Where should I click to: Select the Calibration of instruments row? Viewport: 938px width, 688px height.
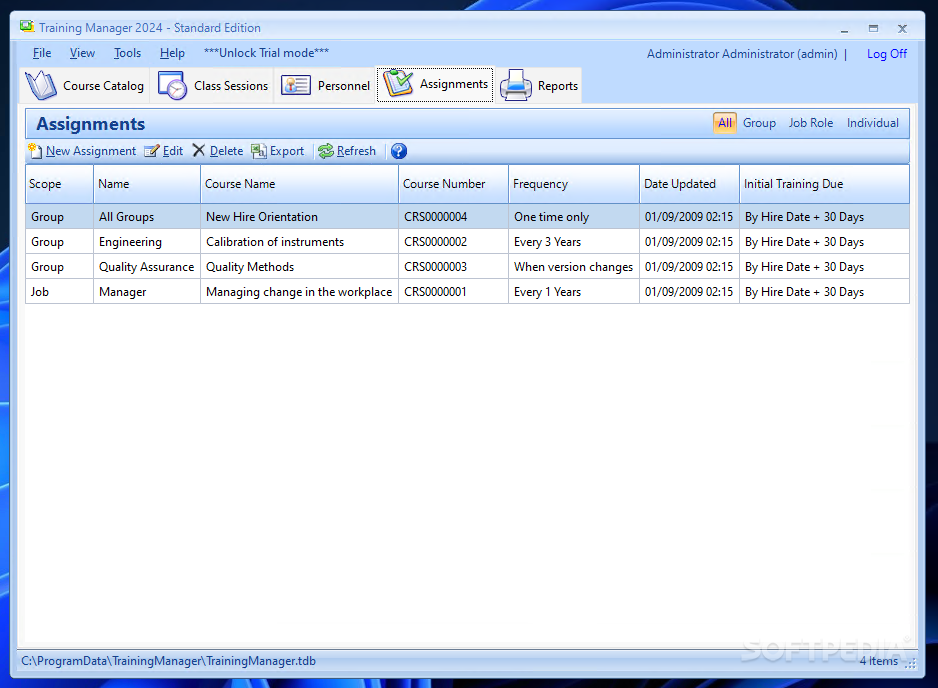[467, 242]
